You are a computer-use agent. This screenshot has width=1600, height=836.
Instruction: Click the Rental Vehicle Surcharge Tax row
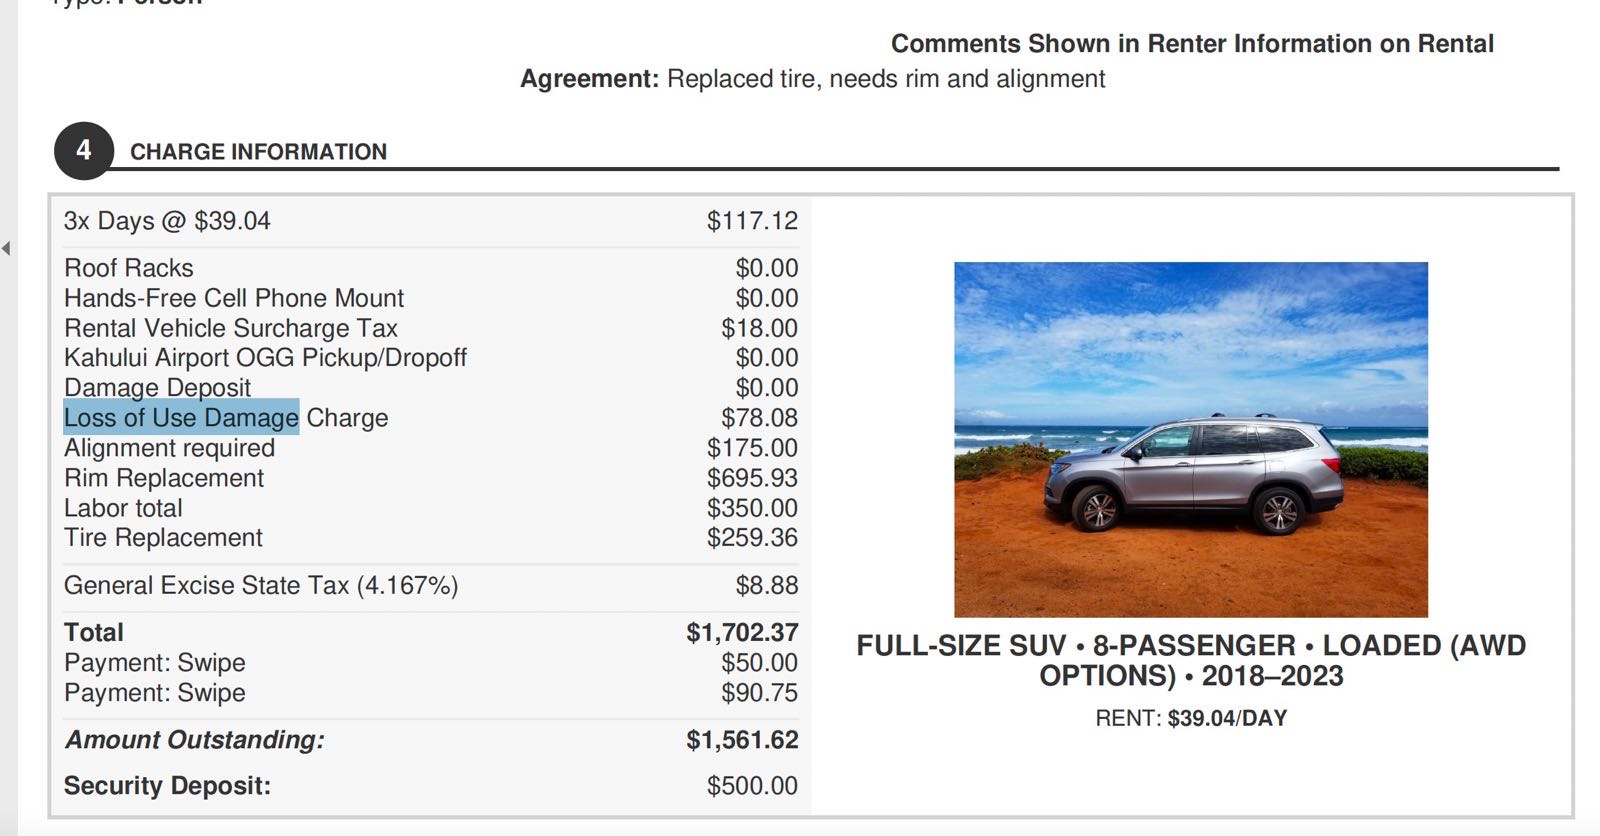pos(231,328)
